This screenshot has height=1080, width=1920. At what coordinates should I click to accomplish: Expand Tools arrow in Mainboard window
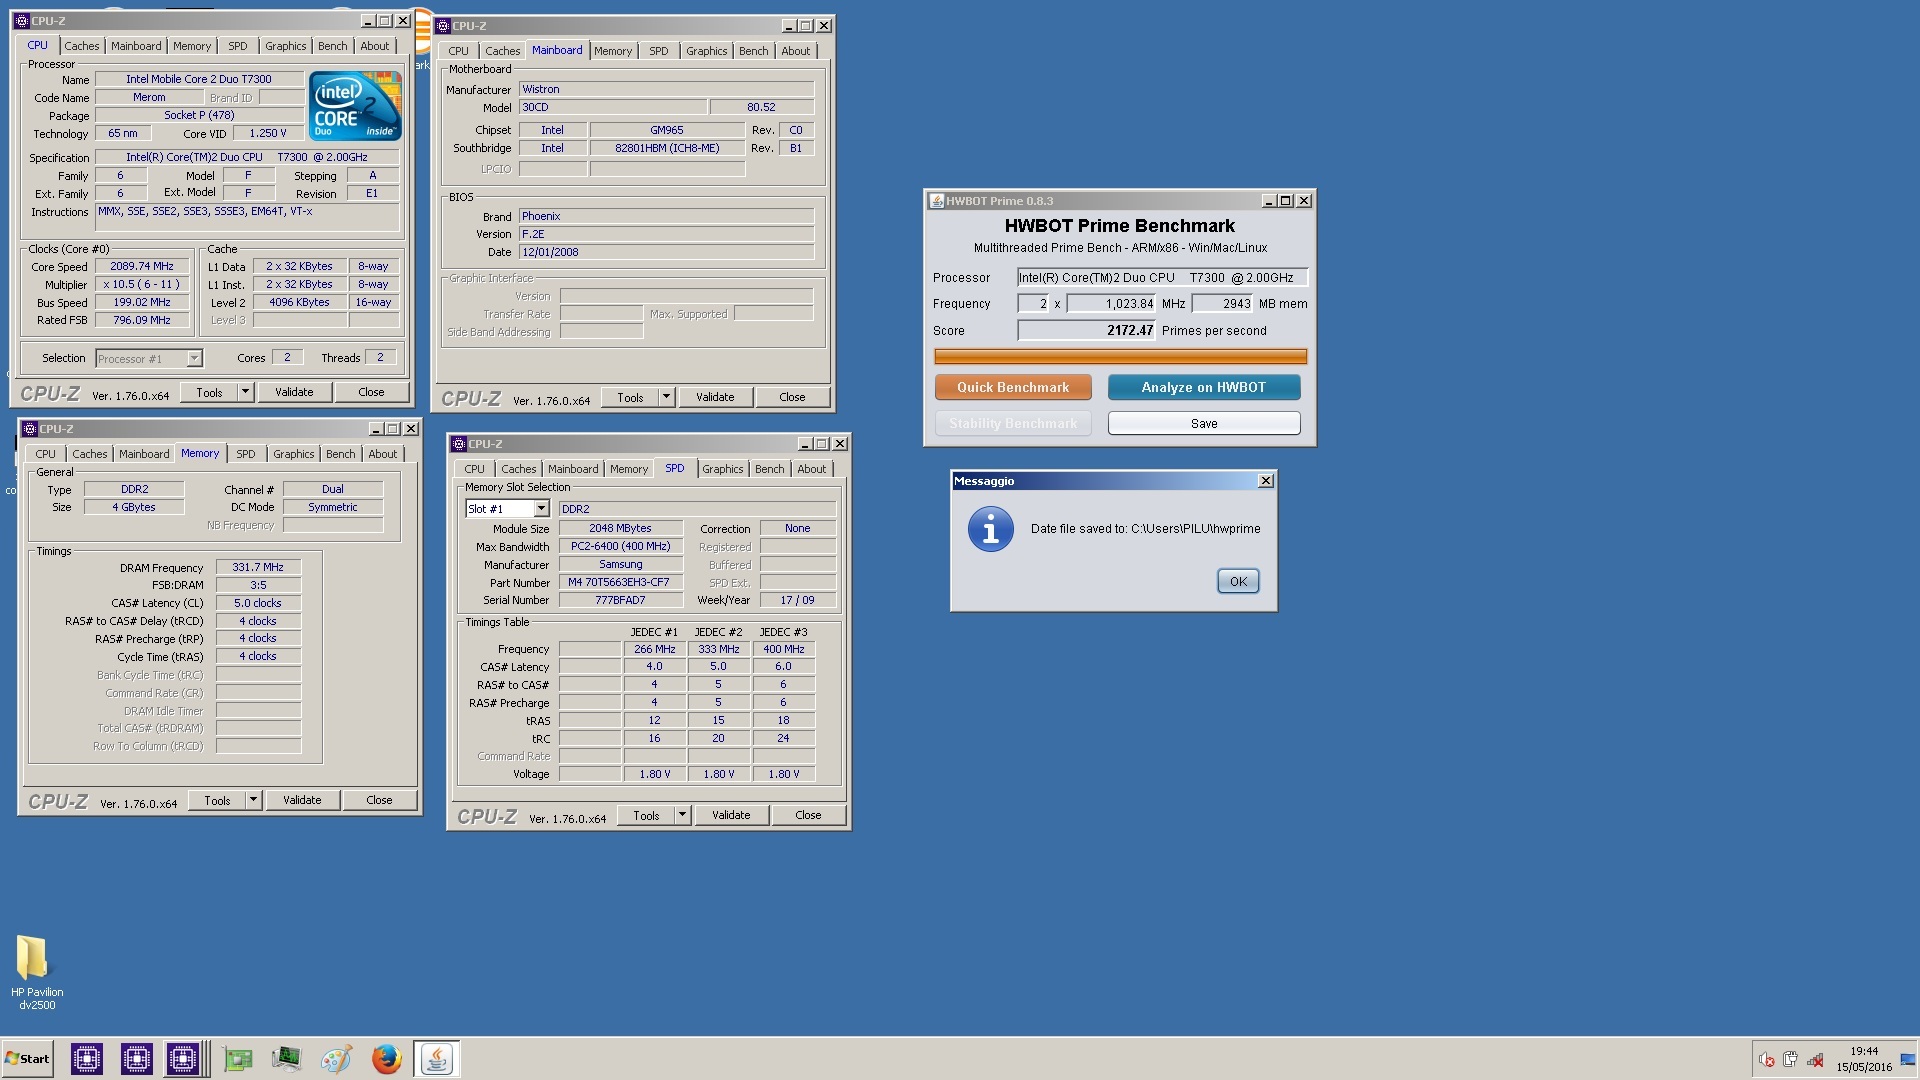point(667,397)
